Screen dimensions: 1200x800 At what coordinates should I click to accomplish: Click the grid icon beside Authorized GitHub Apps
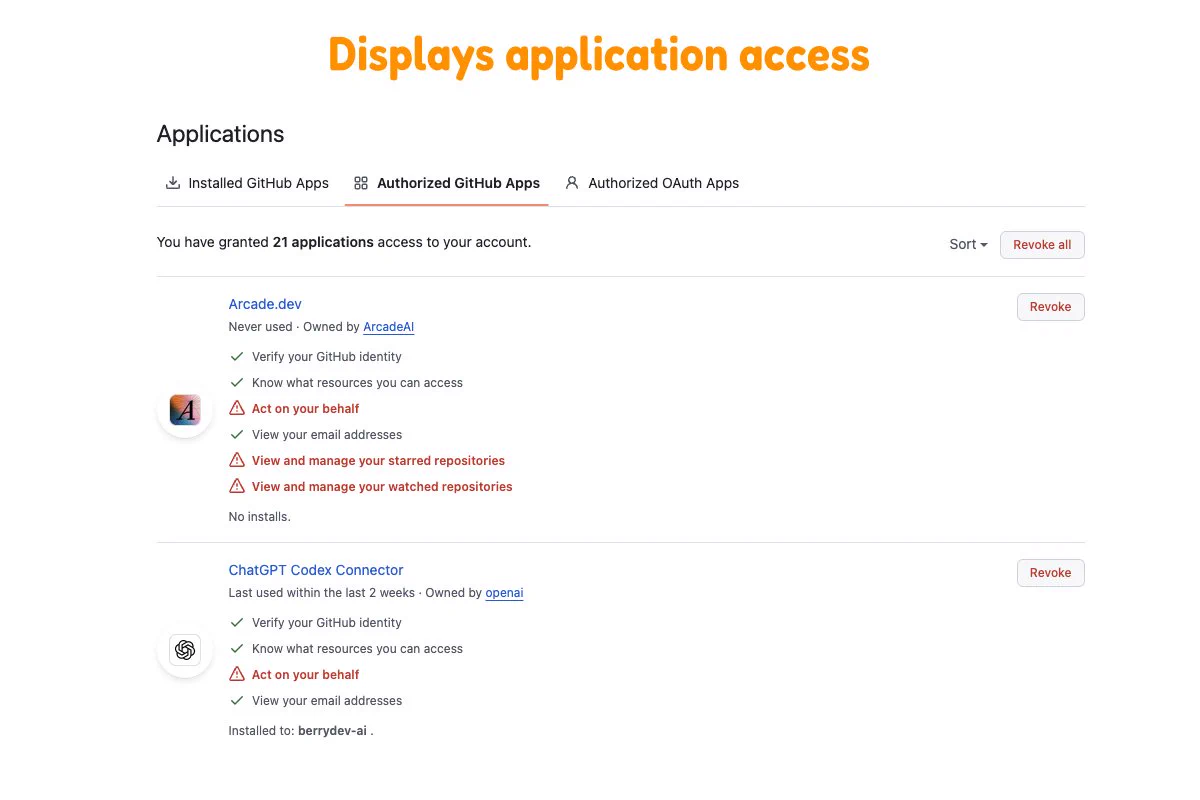point(361,183)
